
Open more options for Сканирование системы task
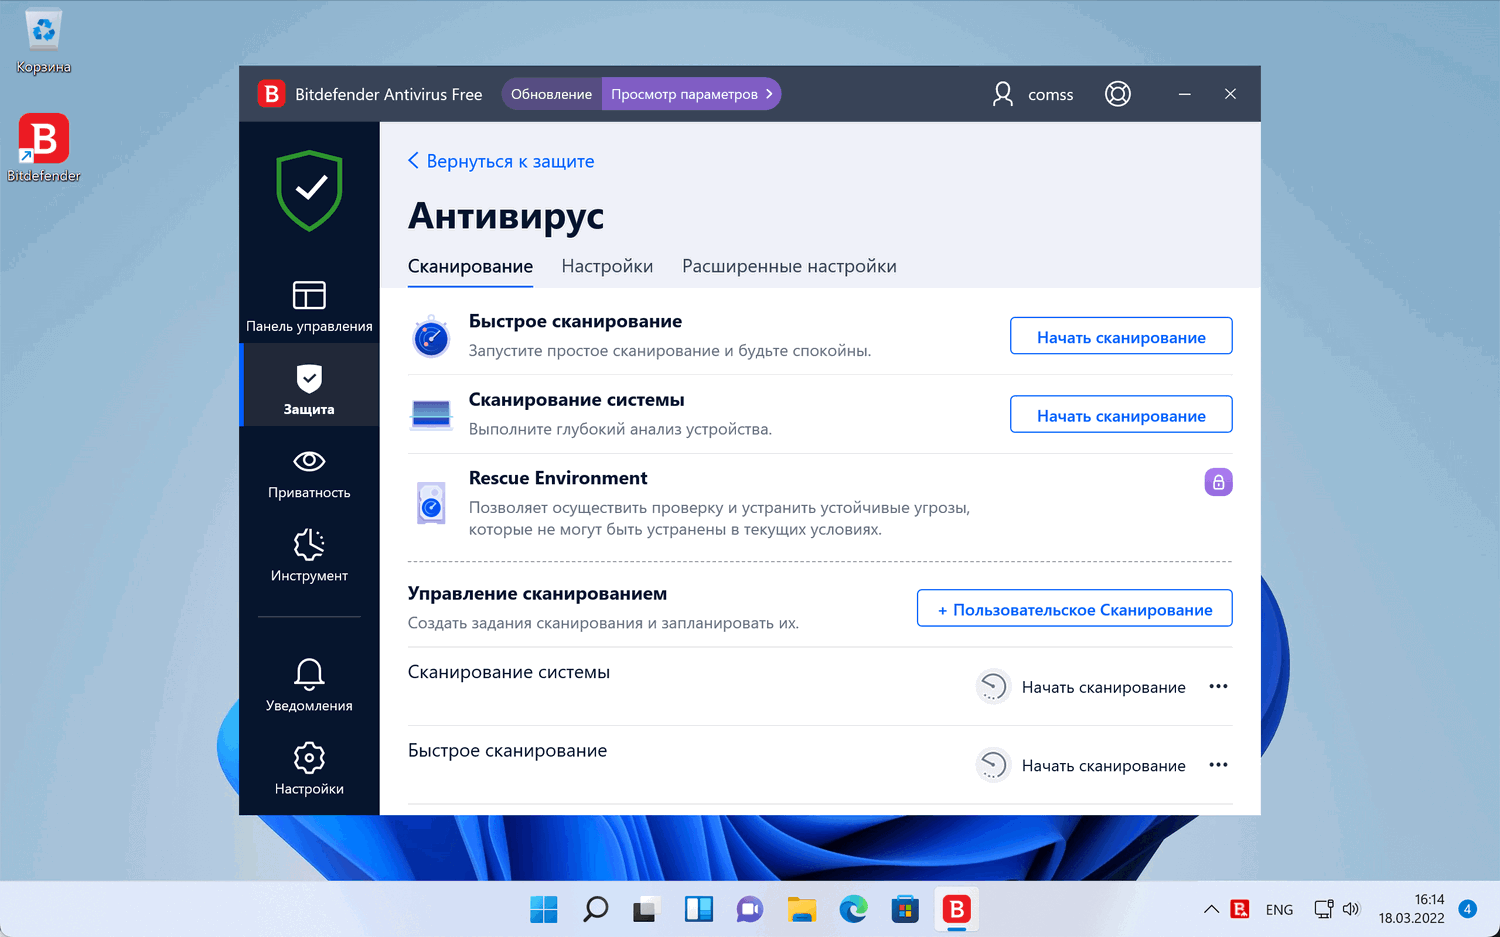tap(1218, 686)
